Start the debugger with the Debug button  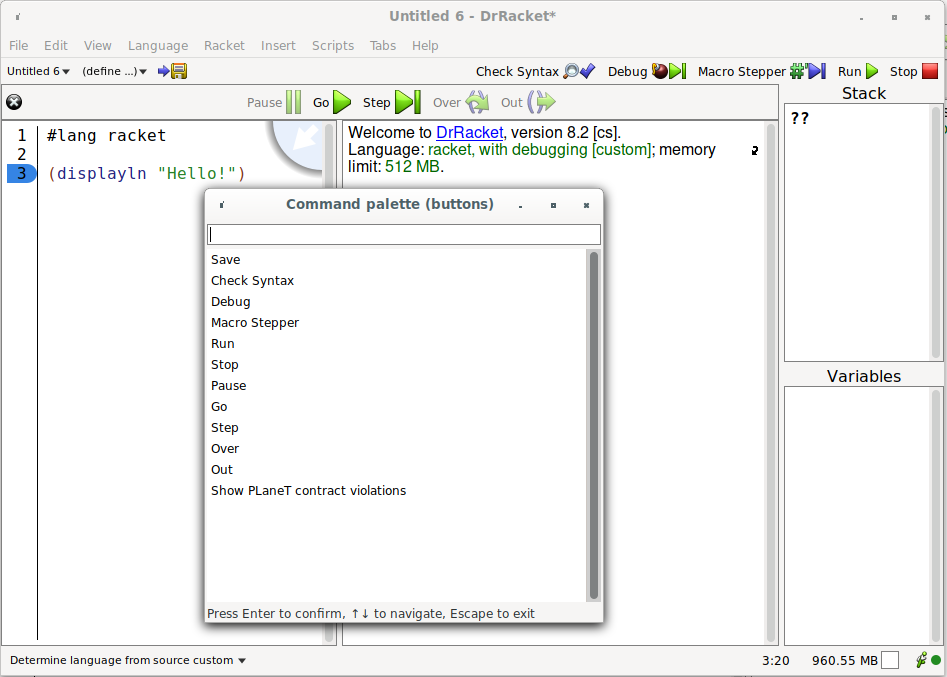647,71
